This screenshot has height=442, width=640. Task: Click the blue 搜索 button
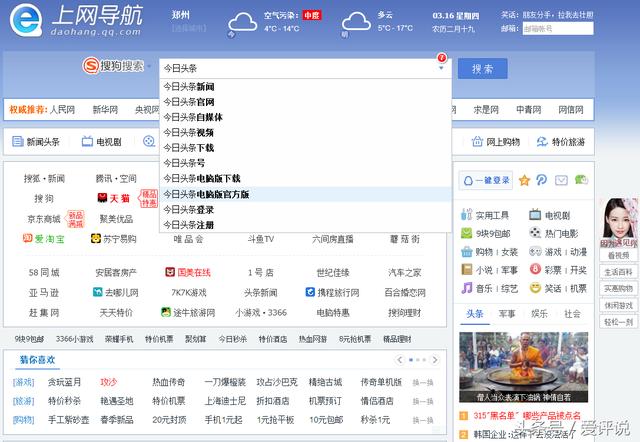(x=482, y=69)
